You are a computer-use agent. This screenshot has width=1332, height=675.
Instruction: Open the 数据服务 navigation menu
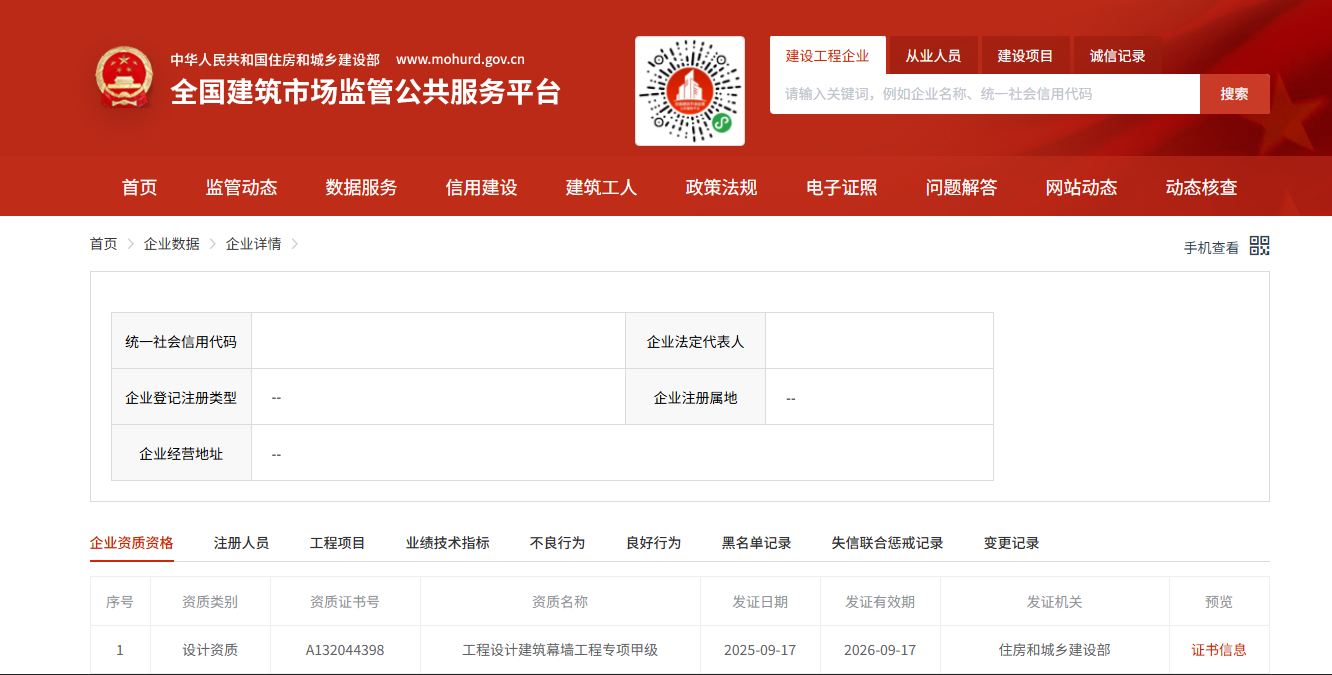coord(361,187)
